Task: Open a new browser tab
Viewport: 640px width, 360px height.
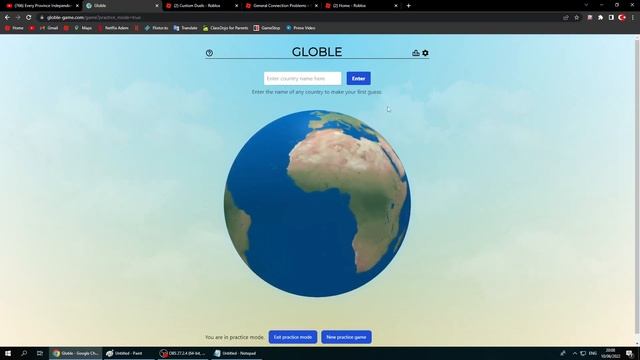Action: click(408, 6)
